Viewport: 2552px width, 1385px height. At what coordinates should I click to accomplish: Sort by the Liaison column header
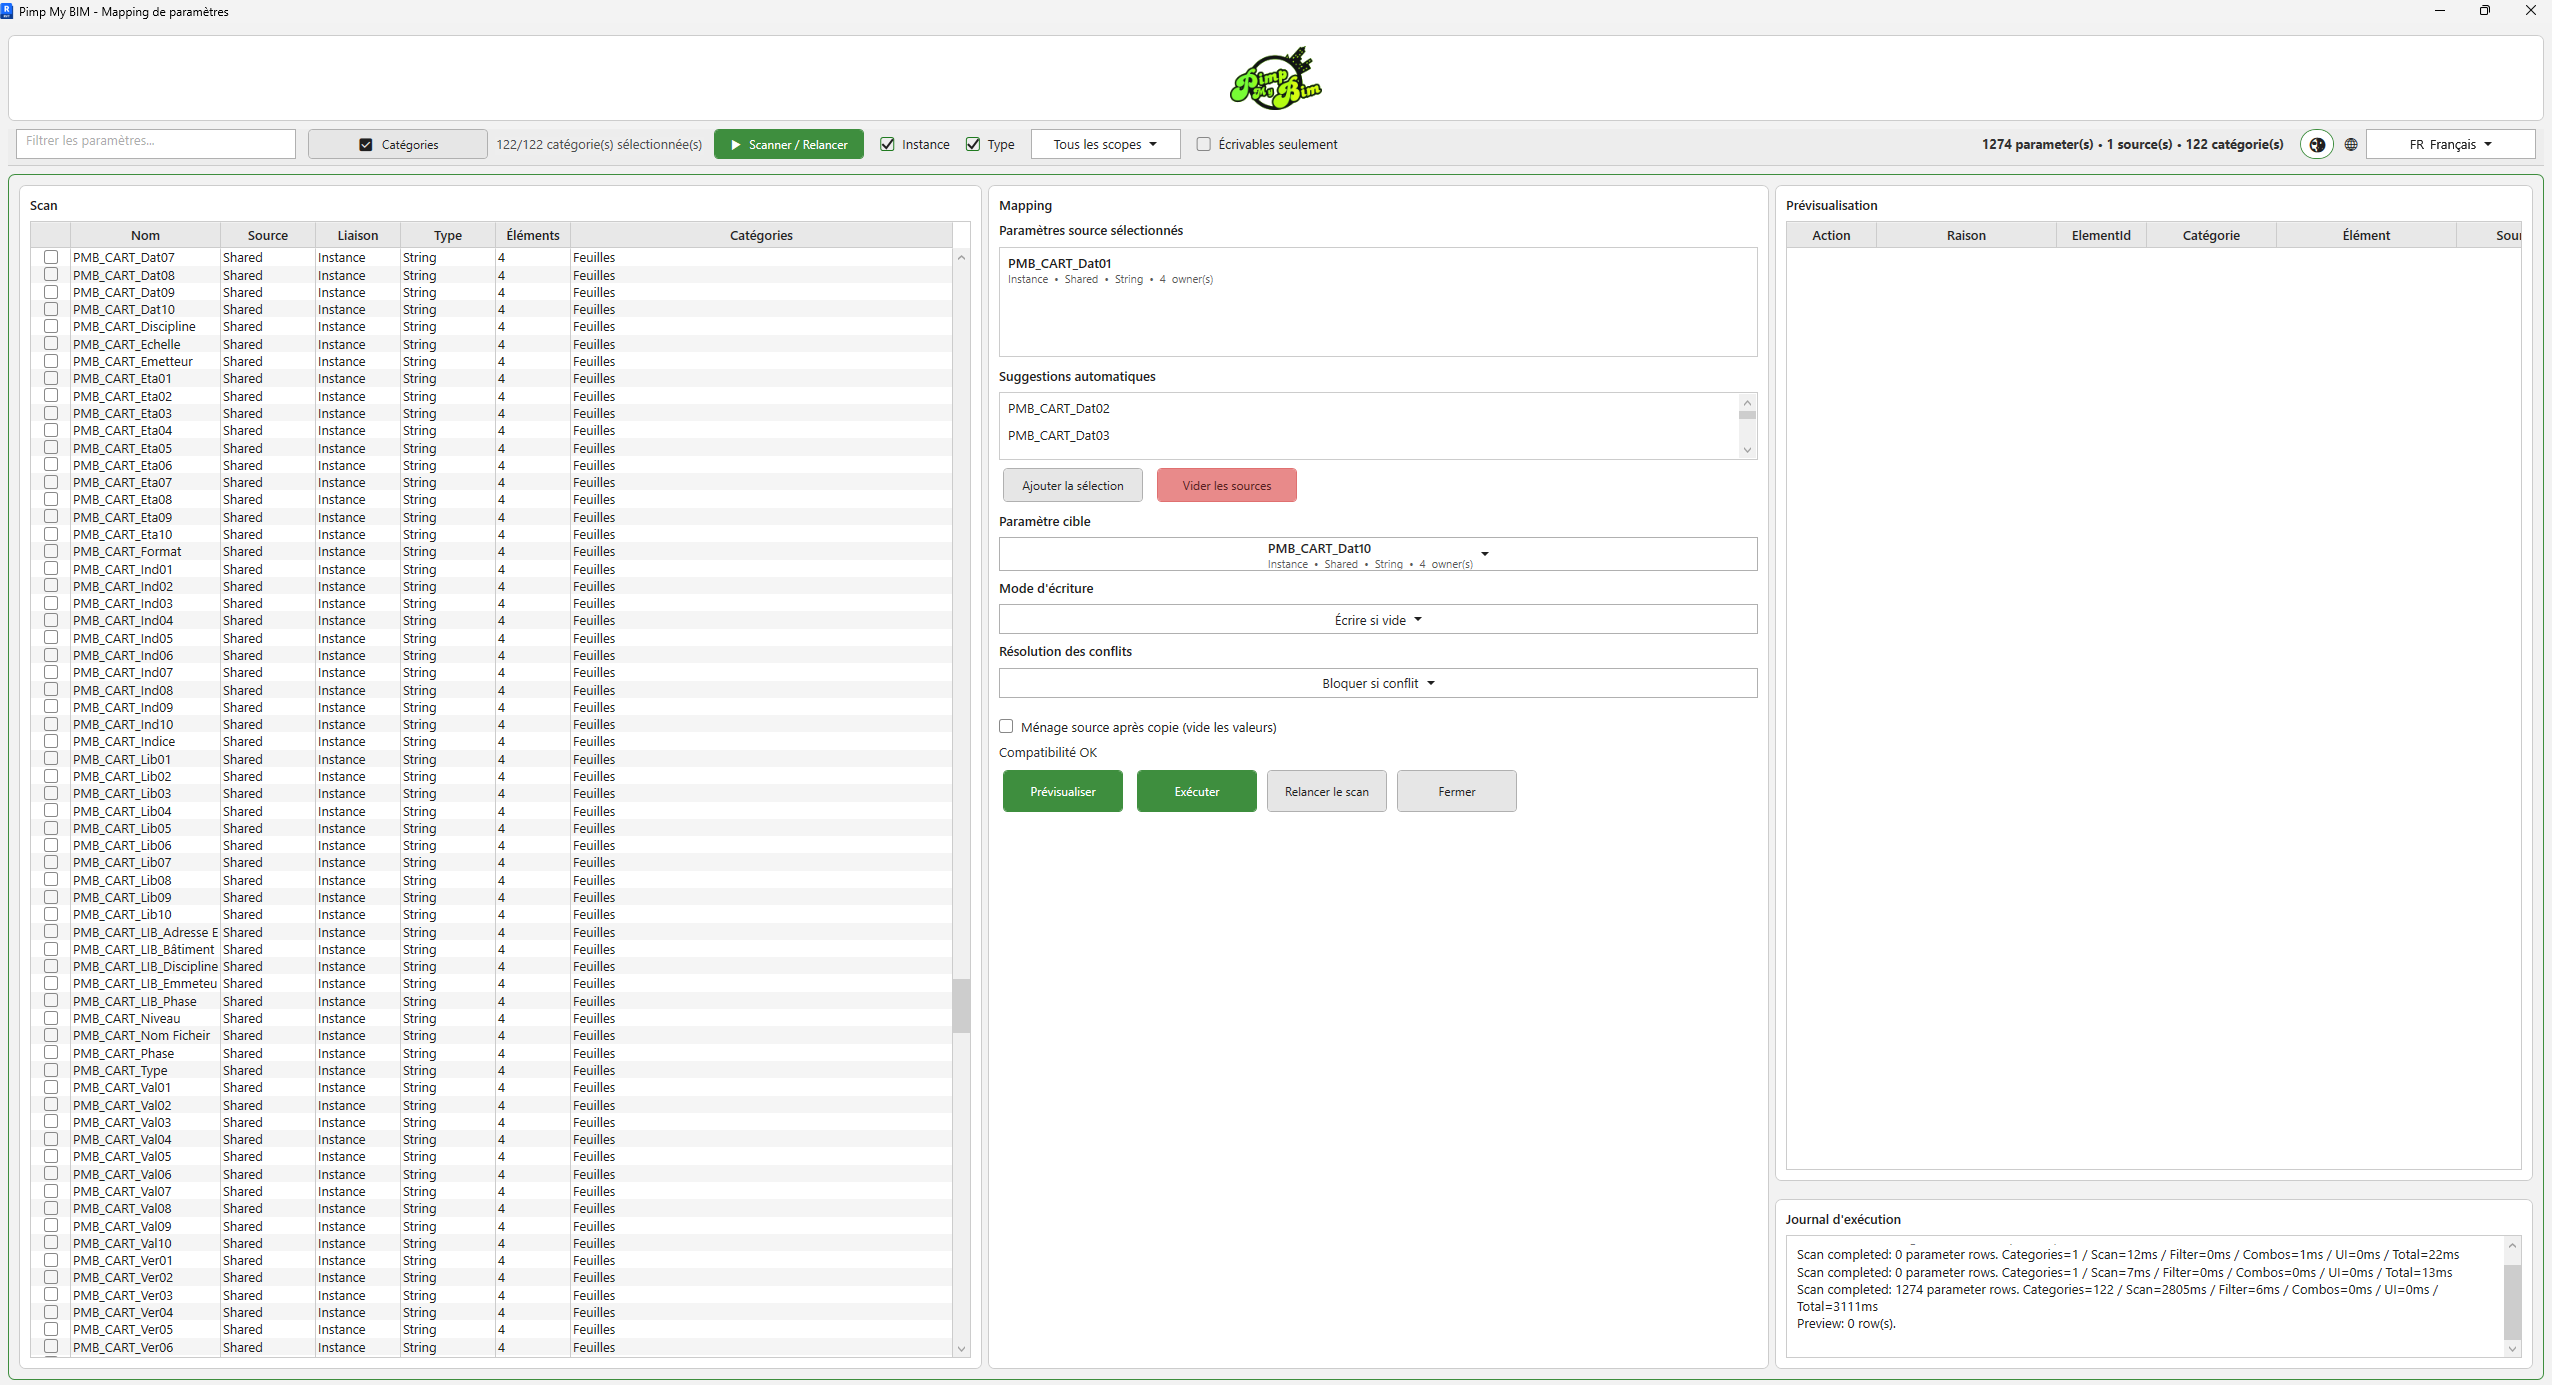[358, 235]
